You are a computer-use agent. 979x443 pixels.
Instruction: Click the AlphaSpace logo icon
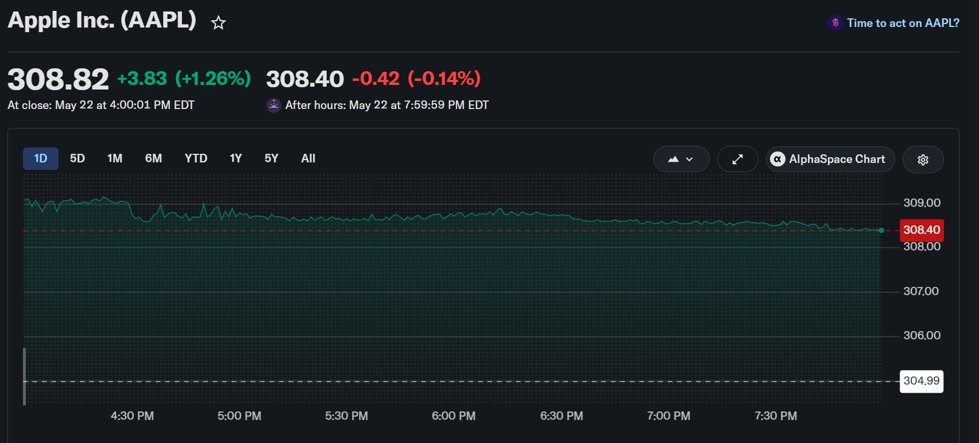click(777, 159)
